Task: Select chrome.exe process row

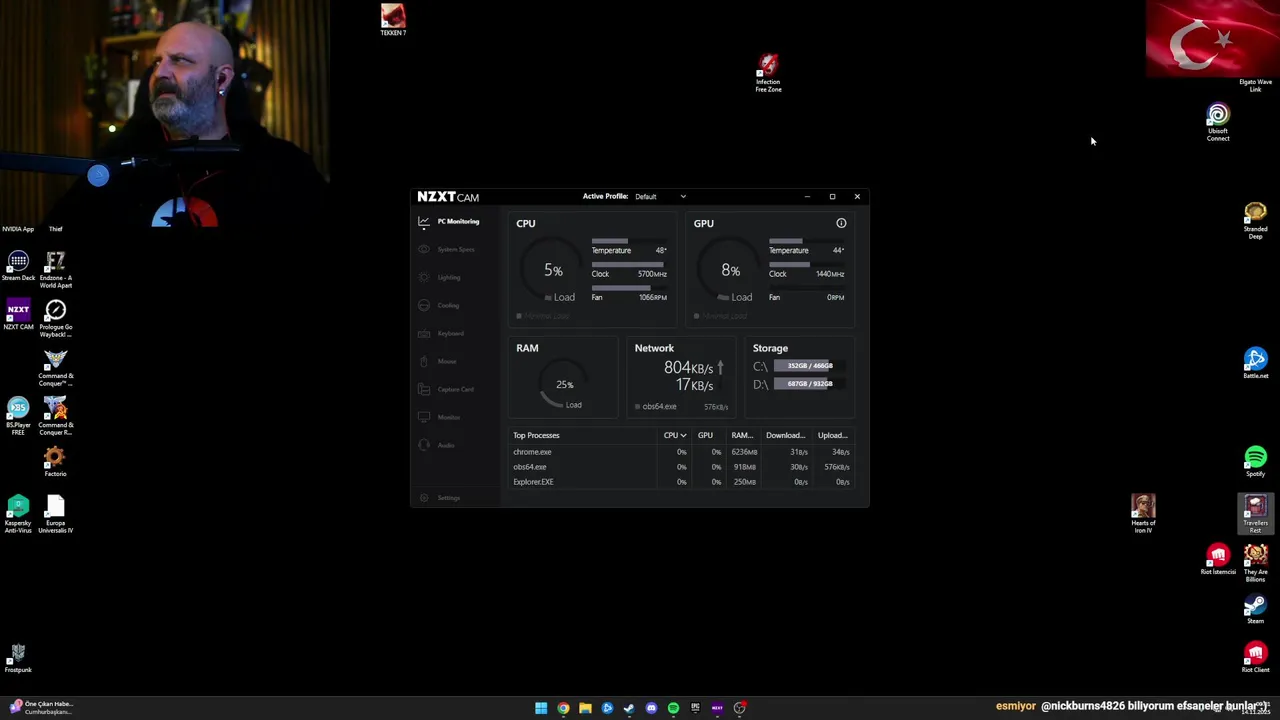Action: pos(681,452)
